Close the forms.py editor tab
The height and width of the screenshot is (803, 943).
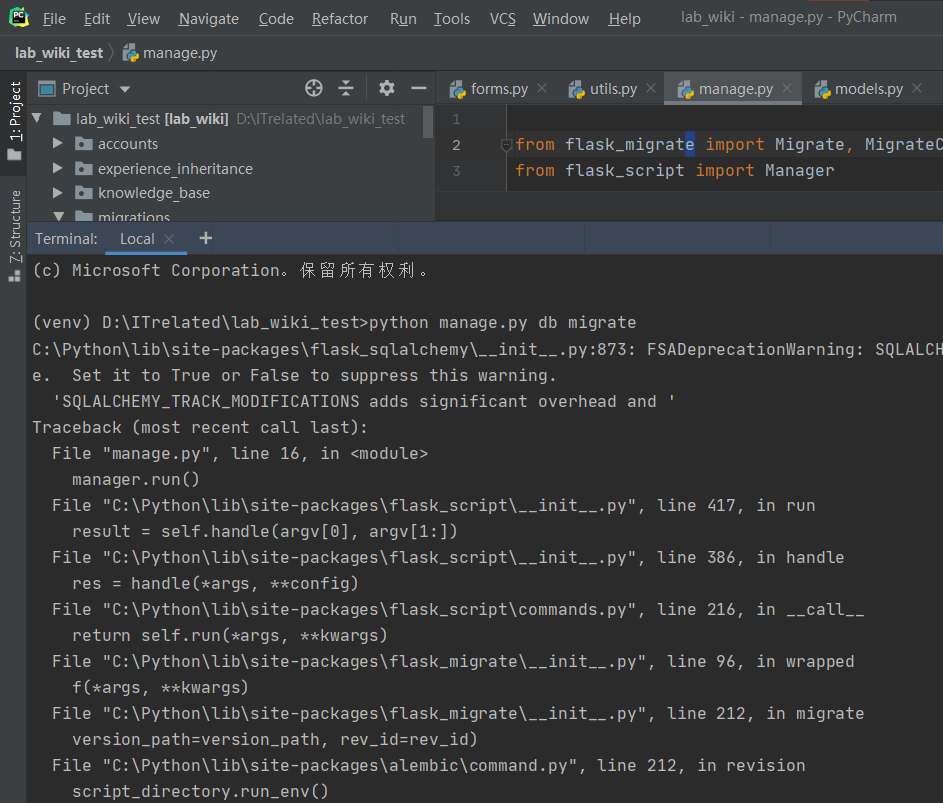click(542, 89)
